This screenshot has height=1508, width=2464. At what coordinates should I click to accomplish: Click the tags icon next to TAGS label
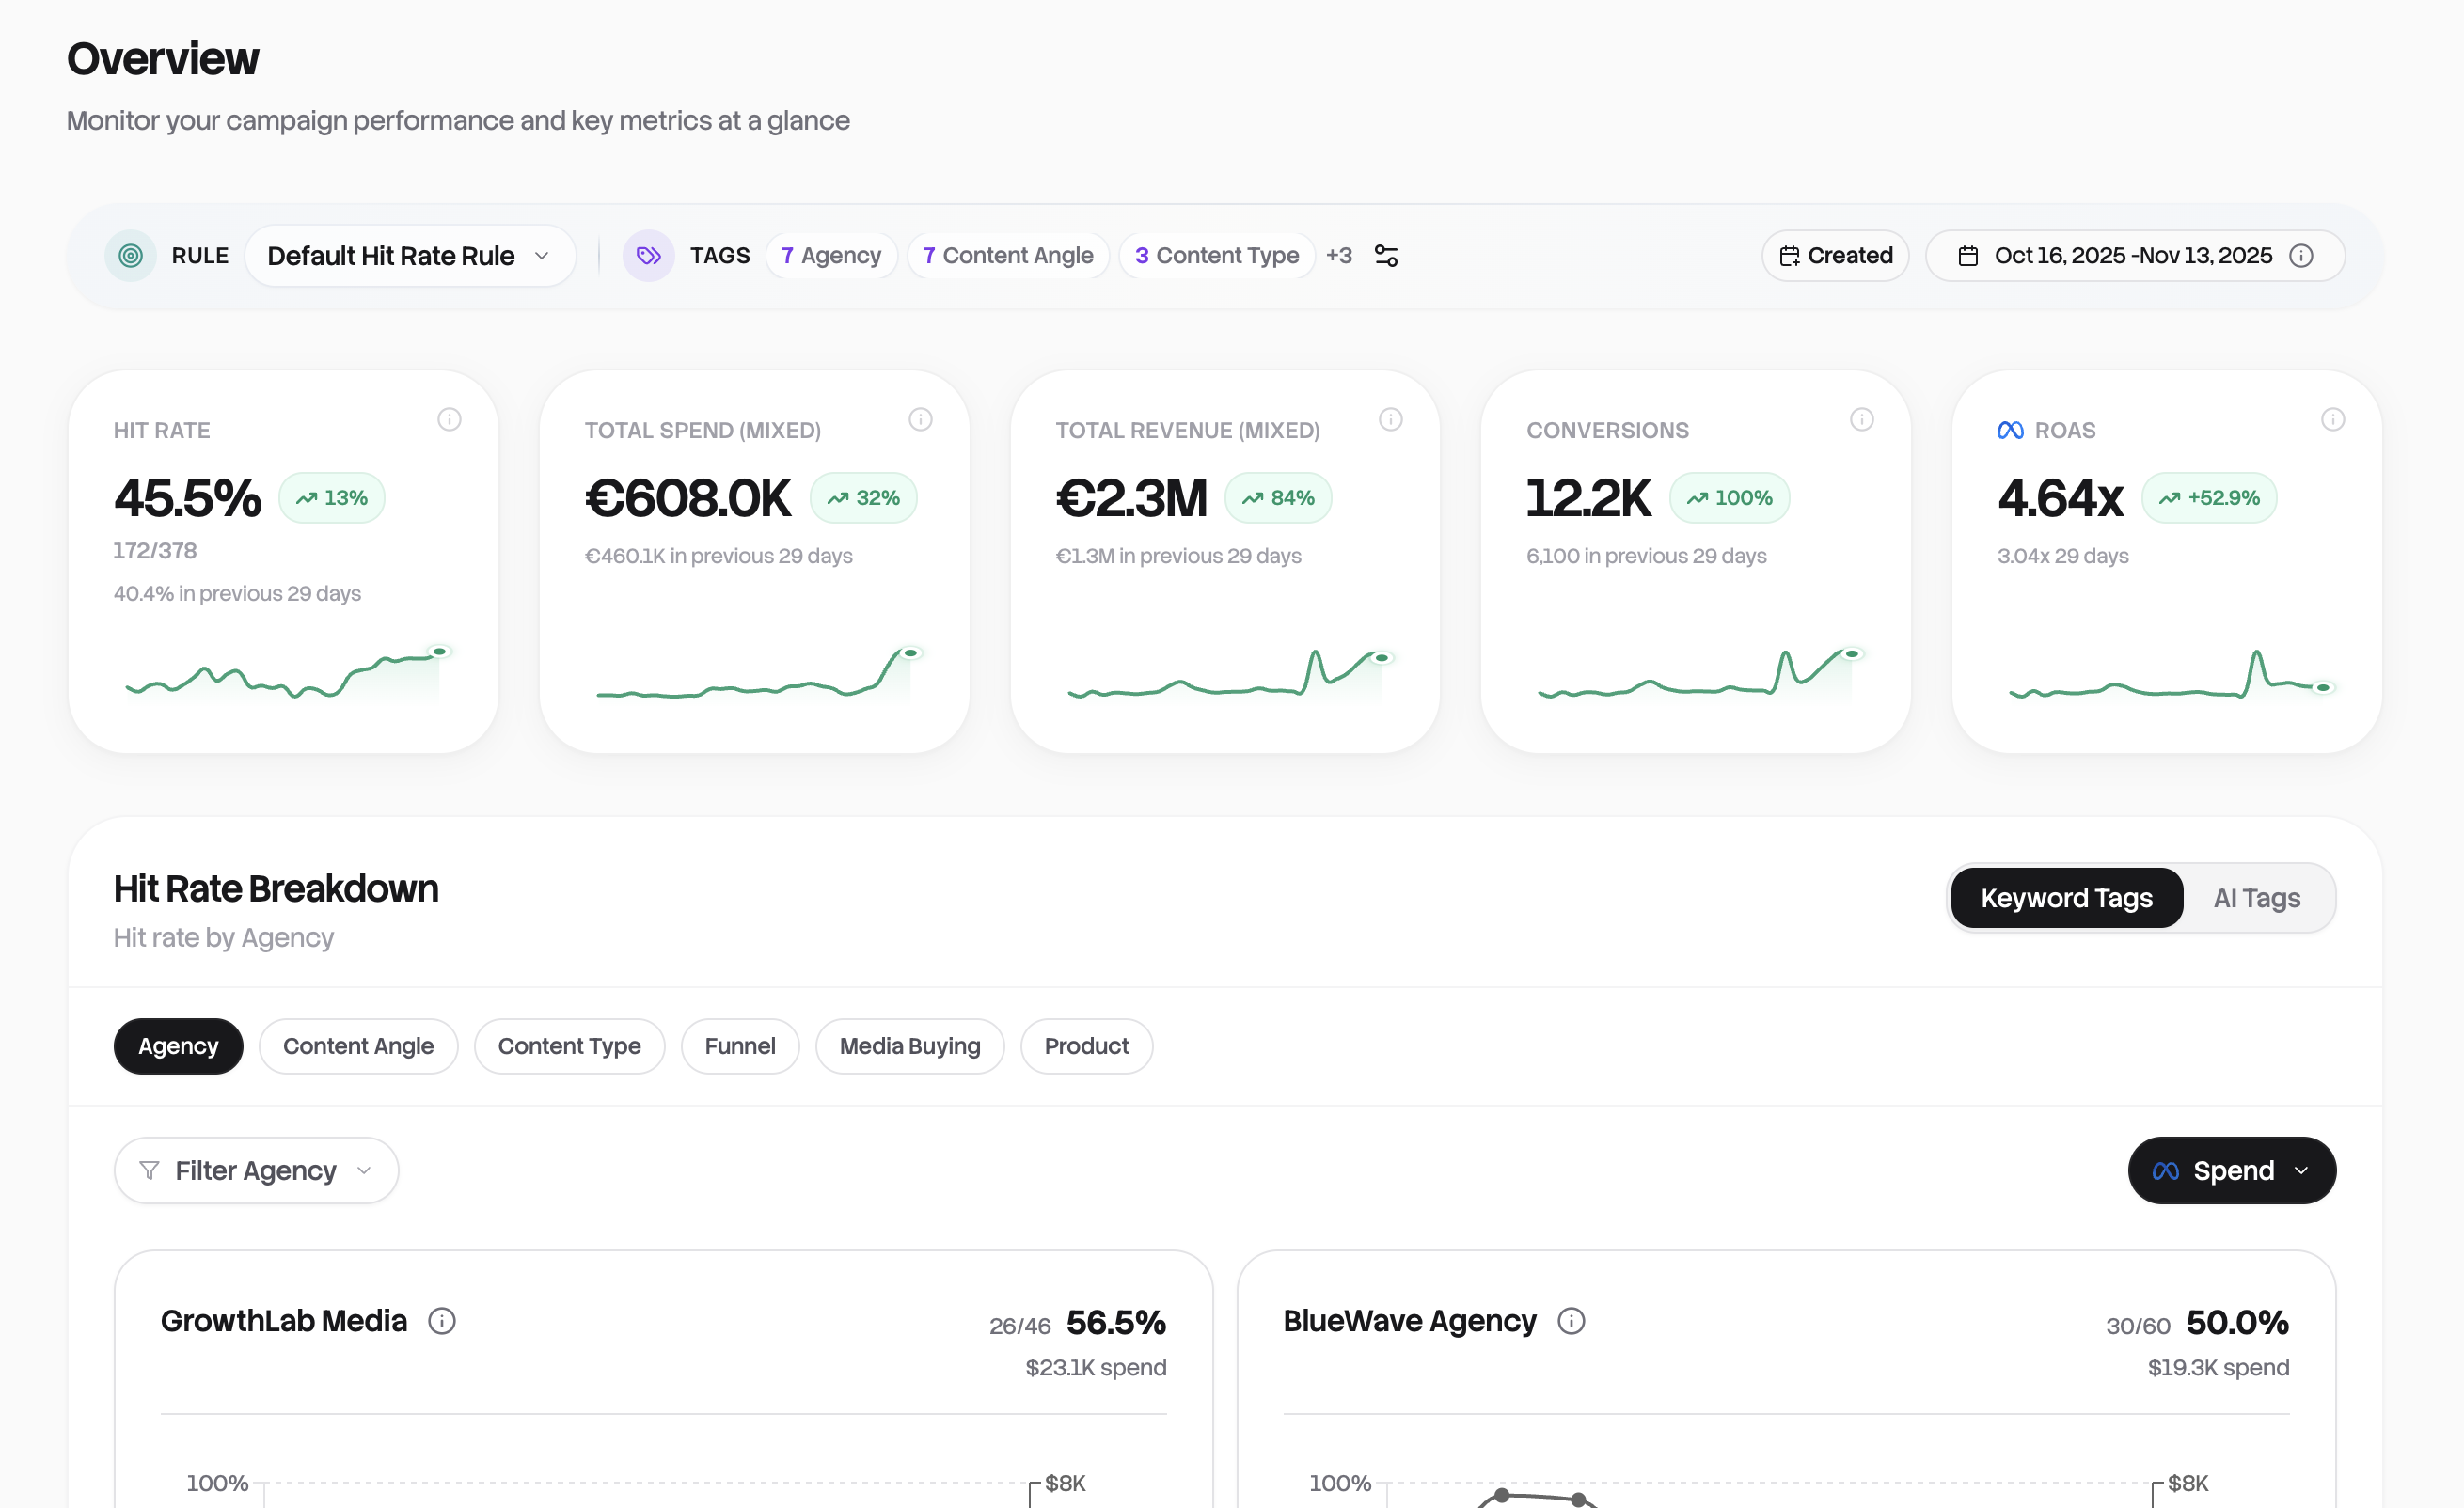[648, 255]
